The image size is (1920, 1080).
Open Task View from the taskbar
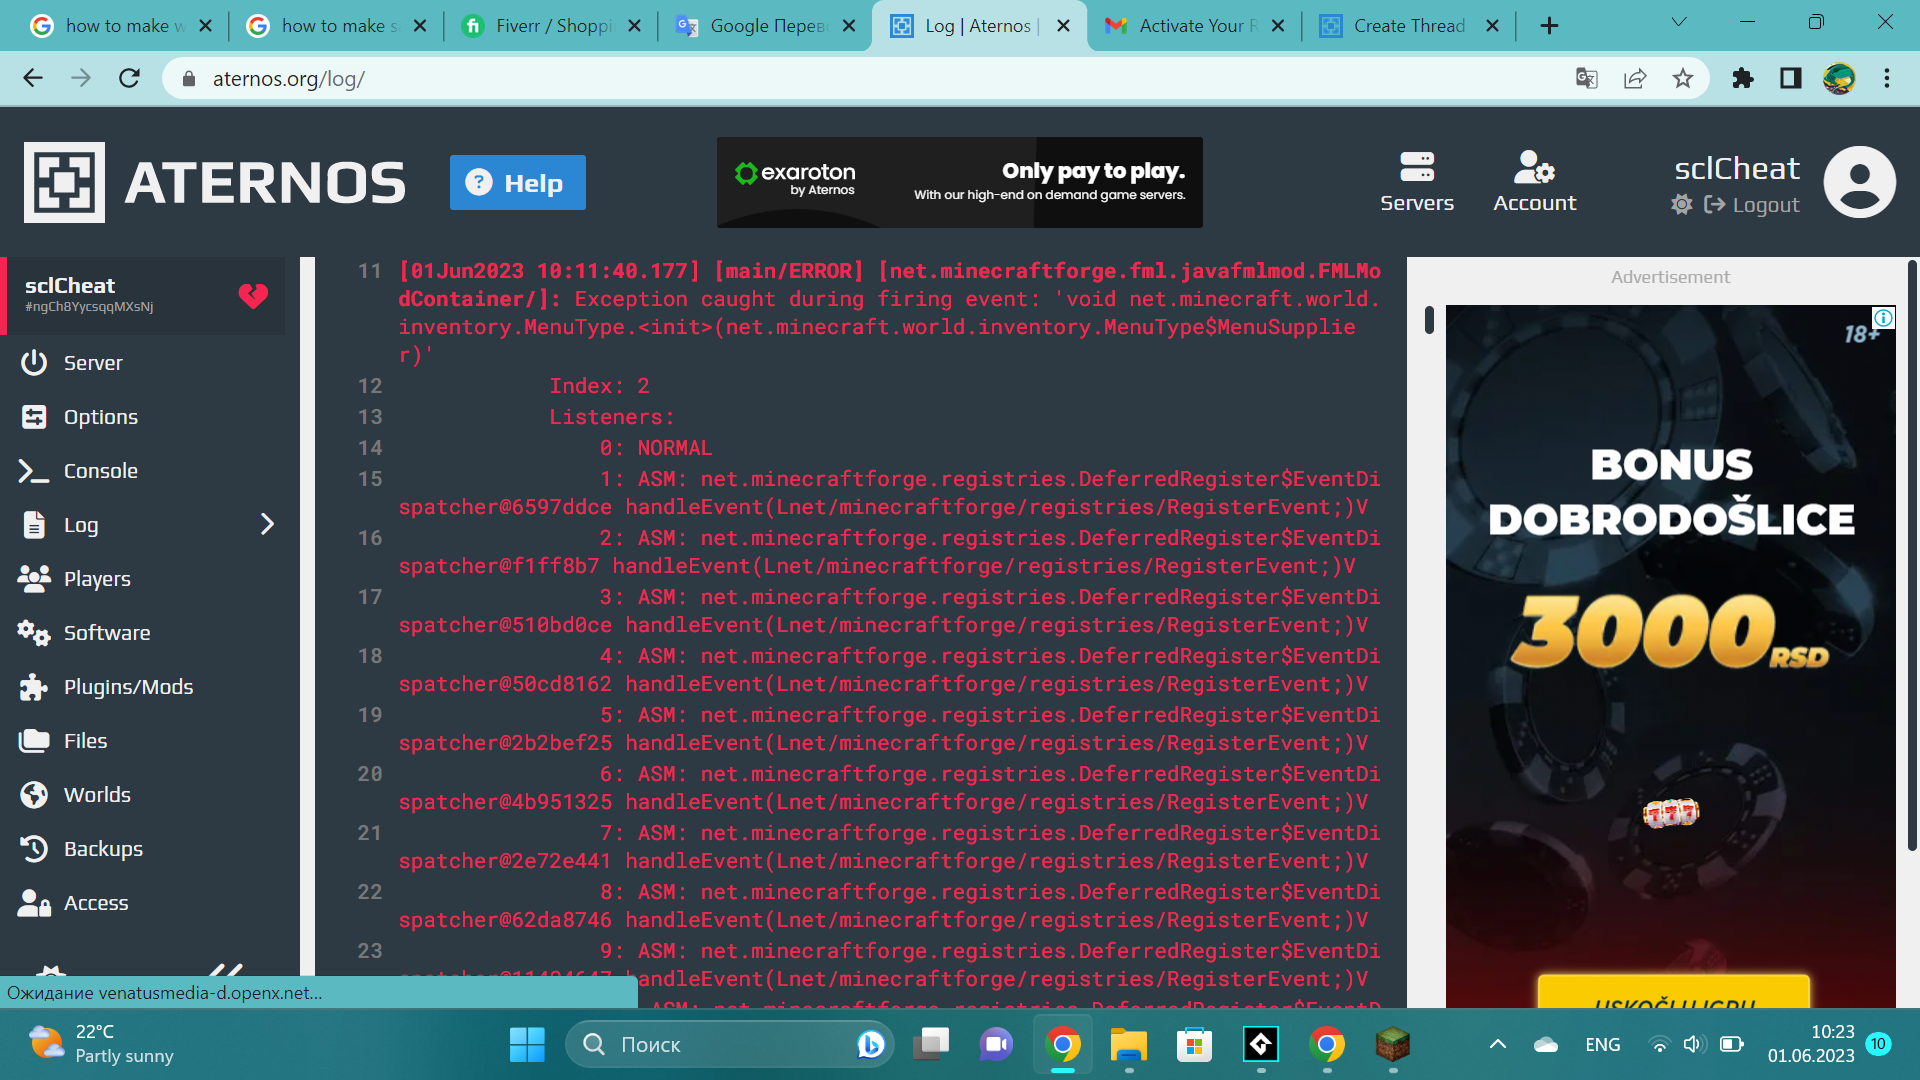[x=931, y=1045]
